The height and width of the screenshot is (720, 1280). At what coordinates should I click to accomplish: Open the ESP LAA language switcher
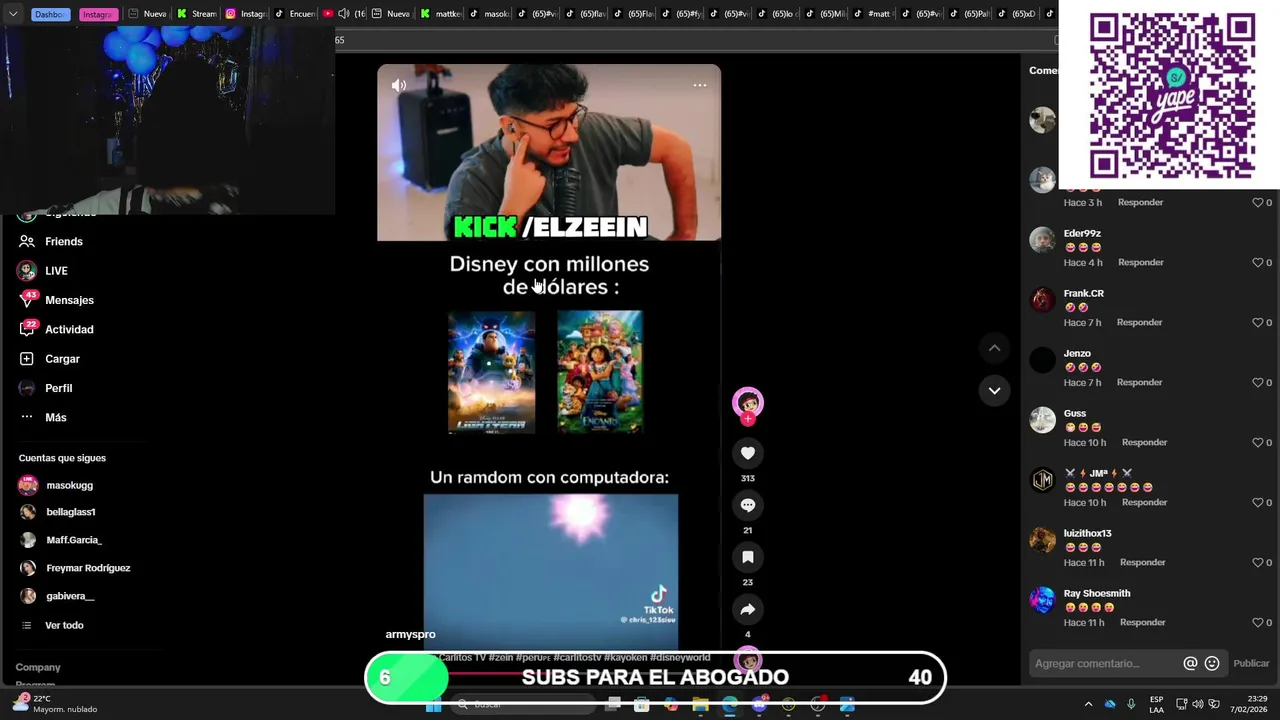1156,704
